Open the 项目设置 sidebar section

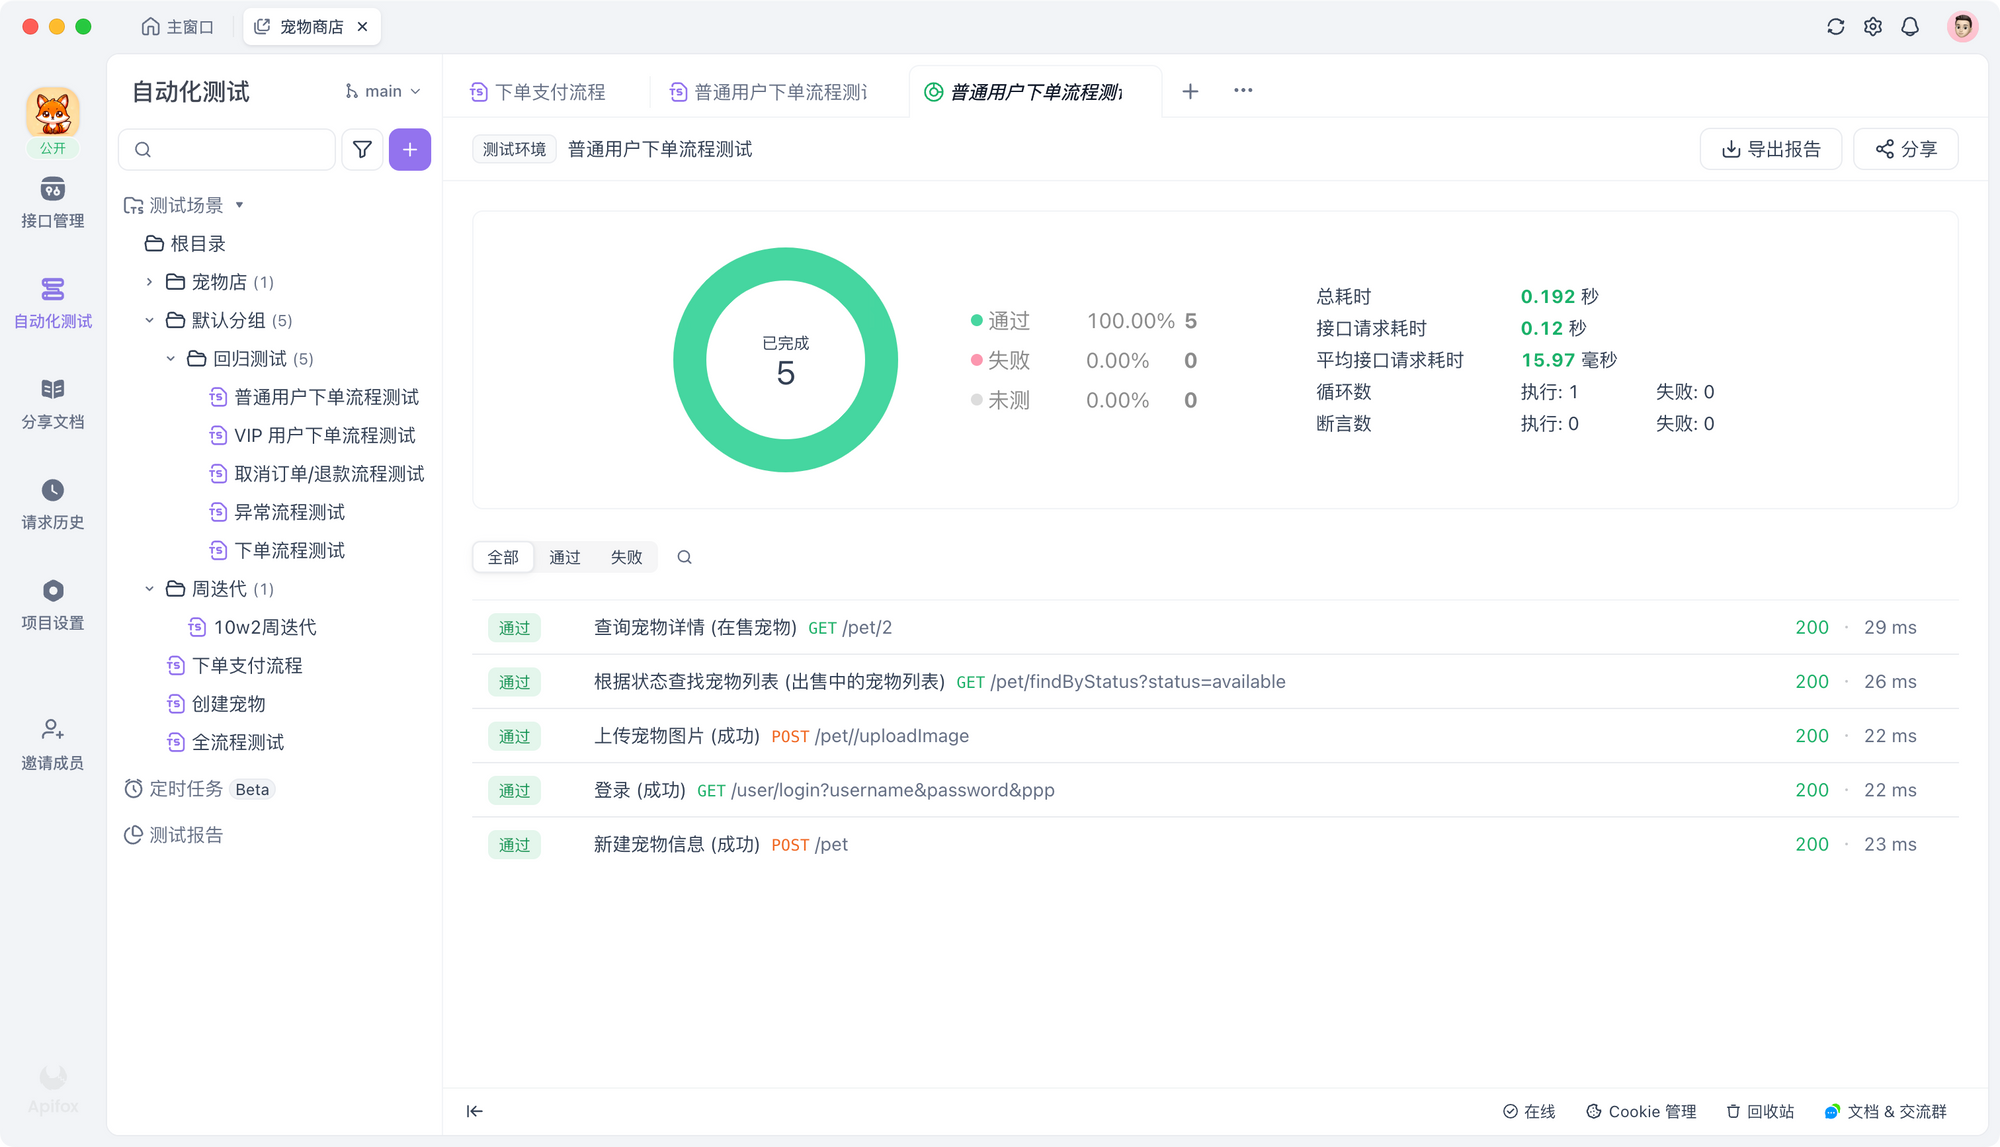click(52, 600)
